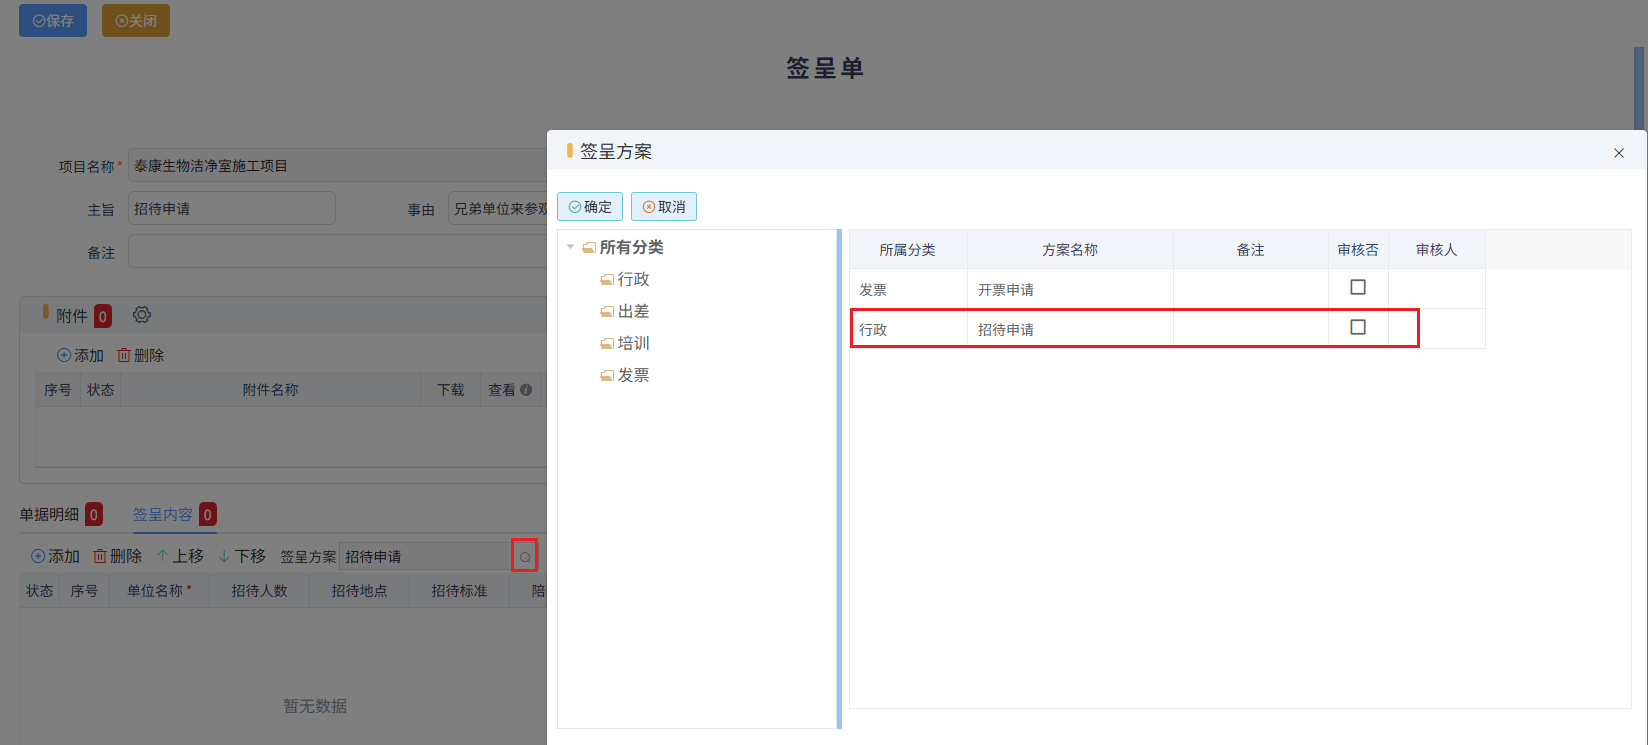The width and height of the screenshot is (1648, 745).
Task: Add an attachment via 添加 under 附件
Action: [x=80, y=355]
